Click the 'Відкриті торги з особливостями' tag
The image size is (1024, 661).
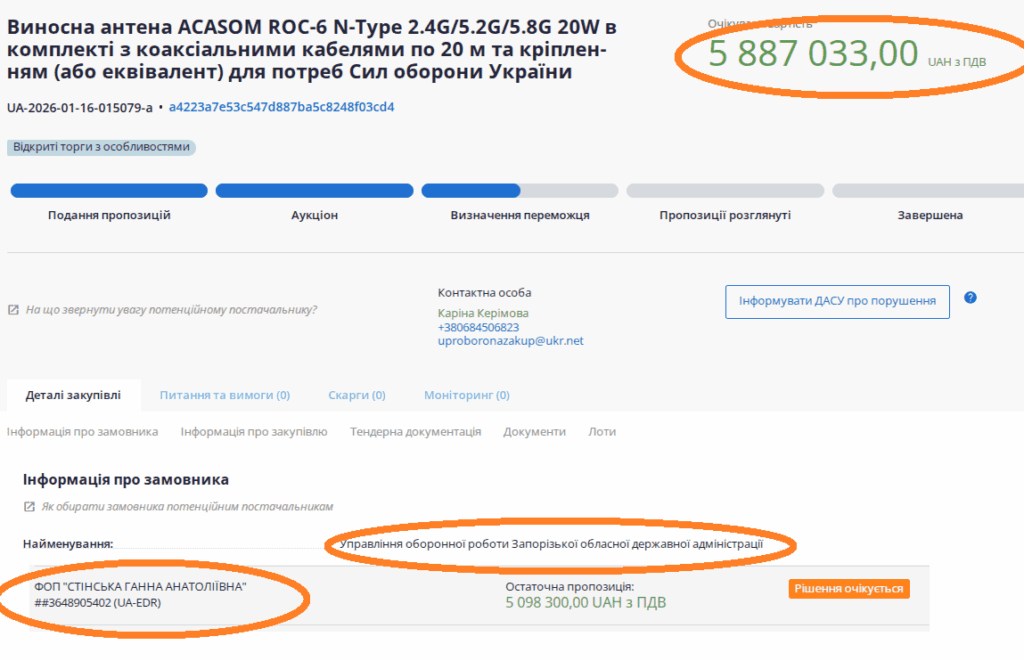click(x=101, y=147)
